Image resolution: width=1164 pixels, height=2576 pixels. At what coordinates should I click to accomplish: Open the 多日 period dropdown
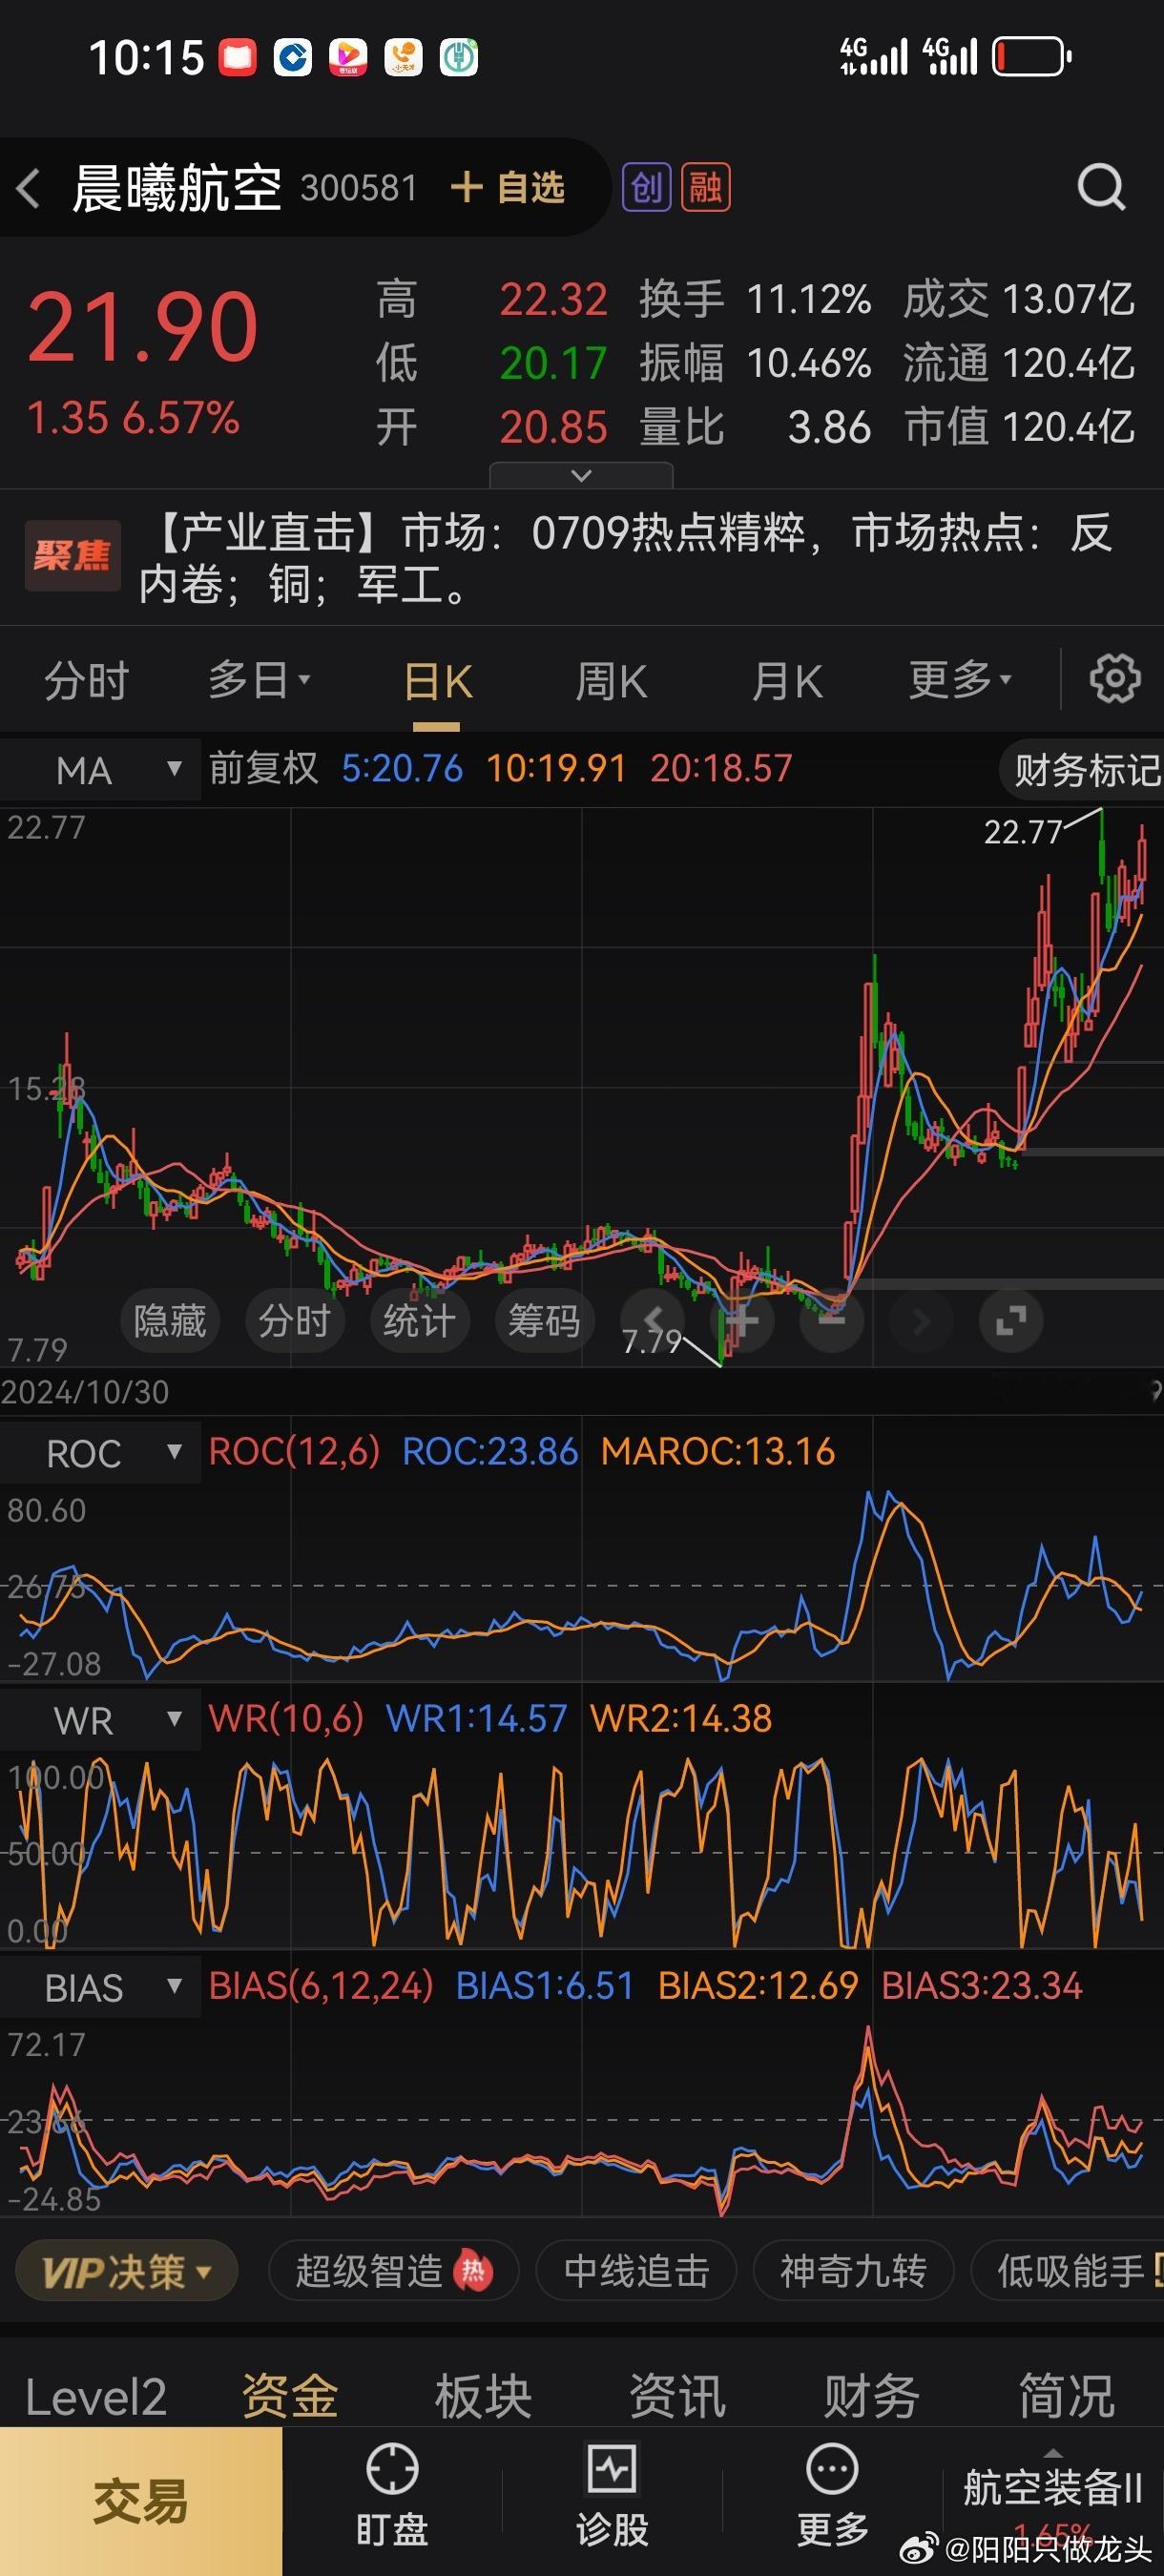click(x=259, y=681)
